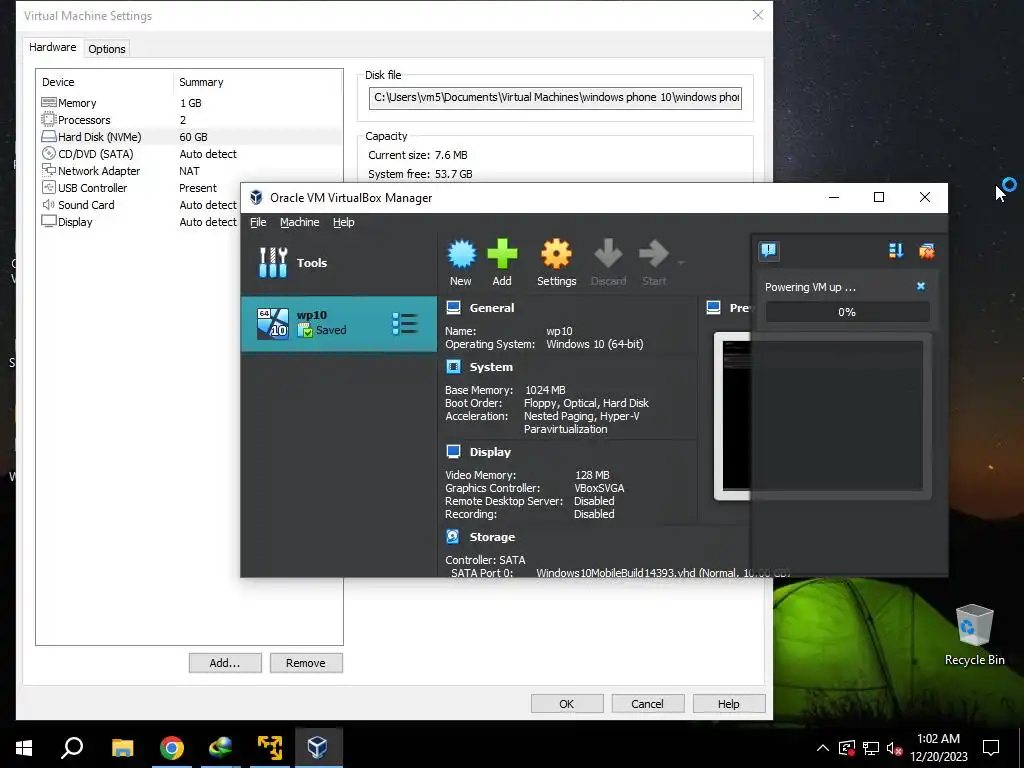Open the Windows Start menu
Screen dimensions: 1024x768
coord(24,747)
